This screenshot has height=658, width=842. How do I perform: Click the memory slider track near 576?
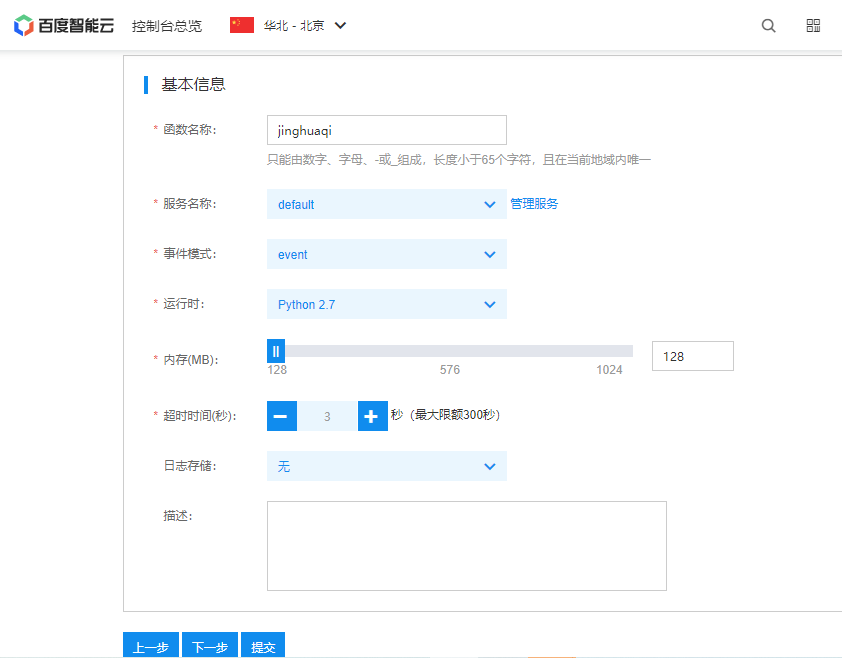tap(450, 351)
